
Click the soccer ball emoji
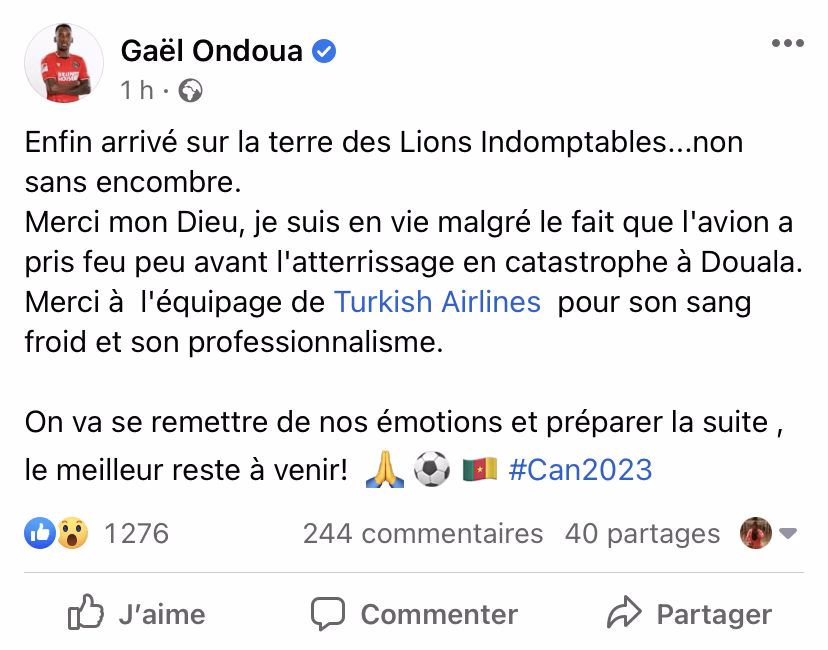coord(432,470)
